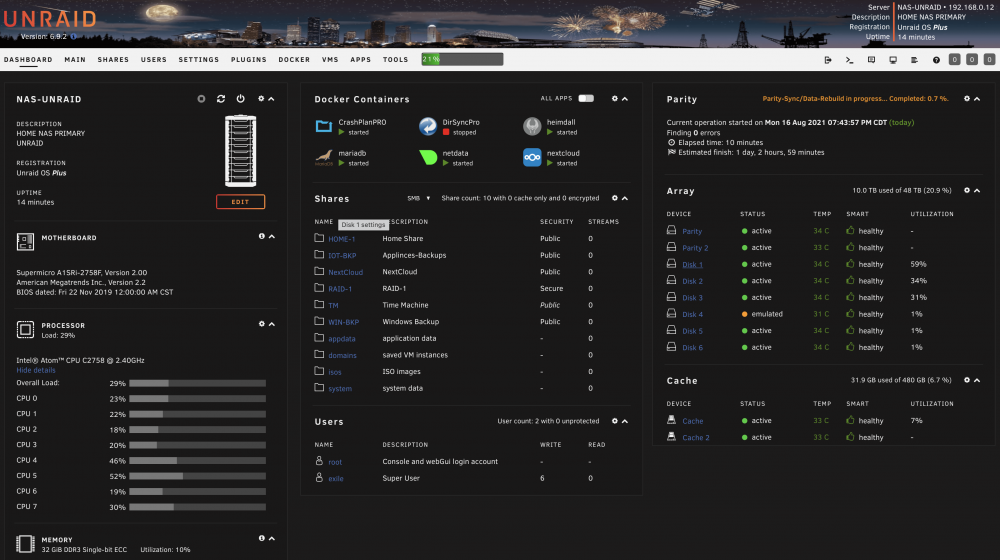Open the appdata share
Viewport: 1000px width, 560px height.
(x=342, y=339)
